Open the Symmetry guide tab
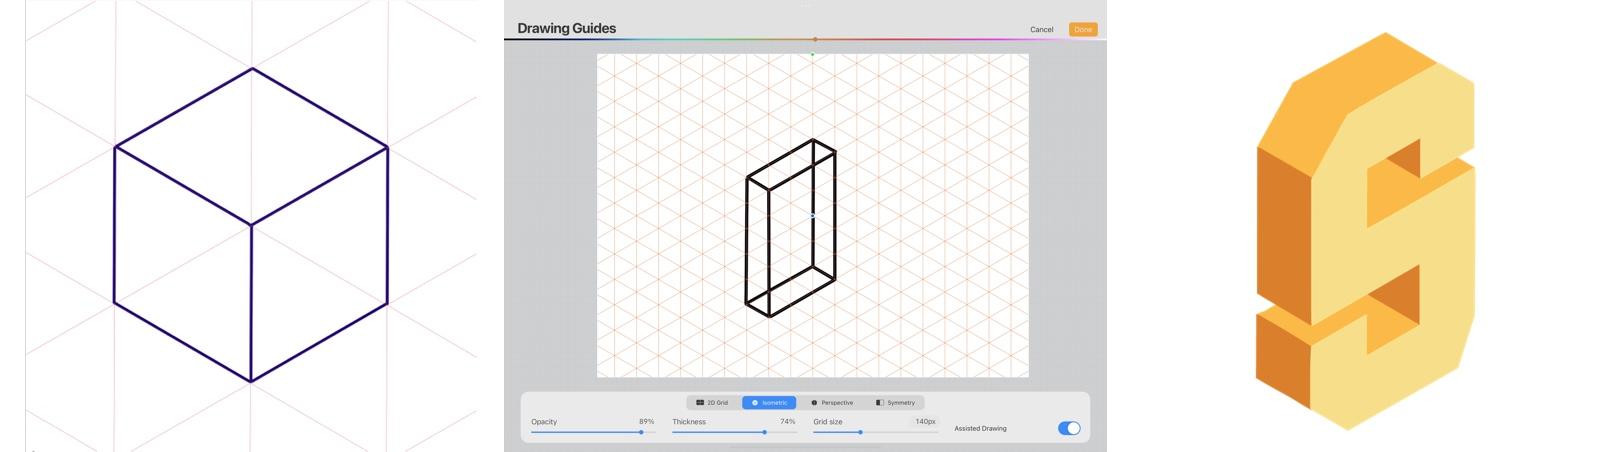This screenshot has height=452, width=1610. pos(895,403)
